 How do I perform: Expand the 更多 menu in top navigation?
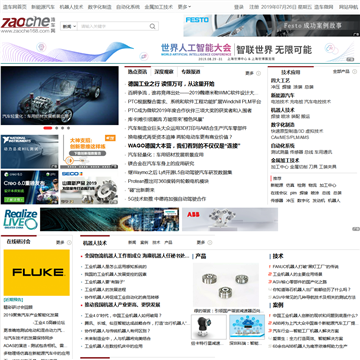(184, 7)
